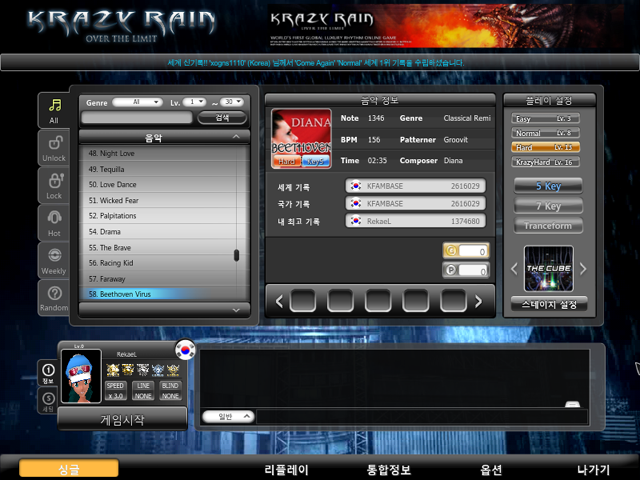Image resolution: width=640 pixels, height=480 pixels.
Task: Open 스테이지 설정 stage settings
Action: 549,304
